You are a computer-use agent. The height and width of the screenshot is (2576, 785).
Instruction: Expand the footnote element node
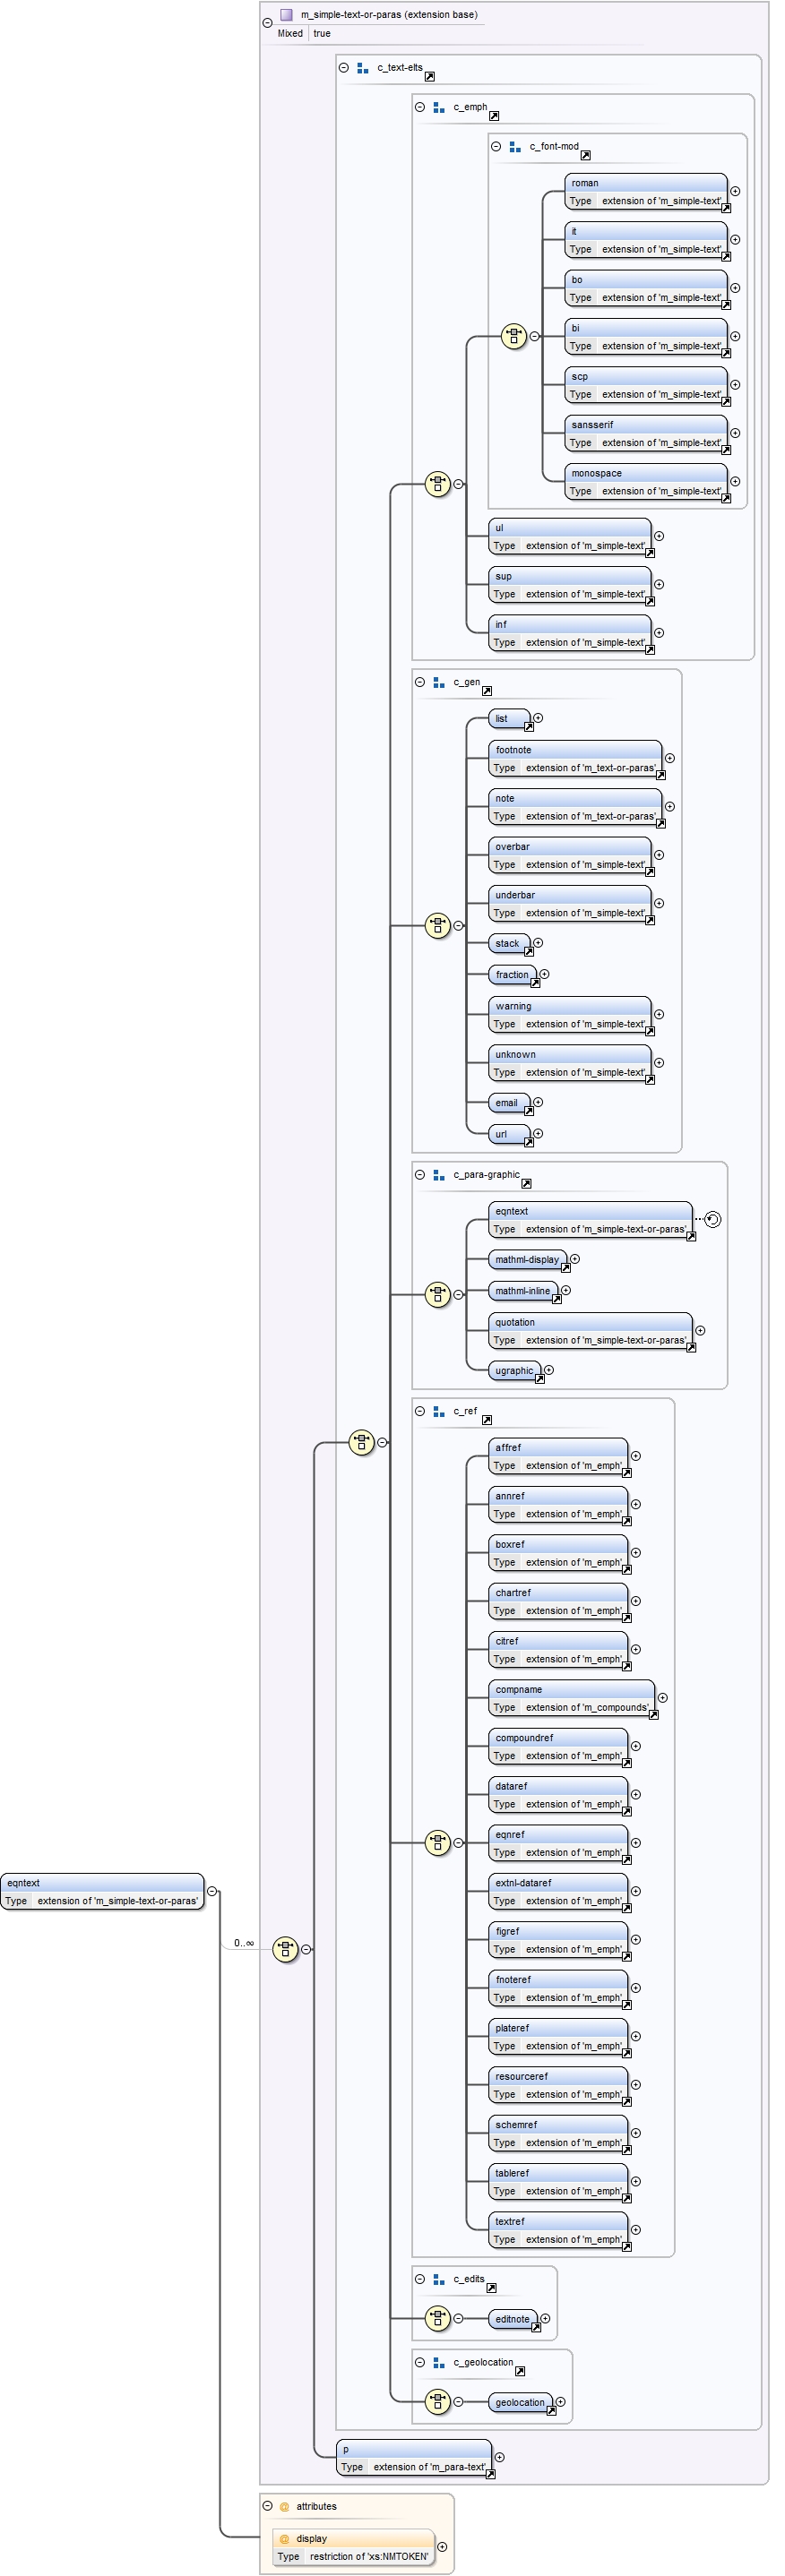coord(670,758)
